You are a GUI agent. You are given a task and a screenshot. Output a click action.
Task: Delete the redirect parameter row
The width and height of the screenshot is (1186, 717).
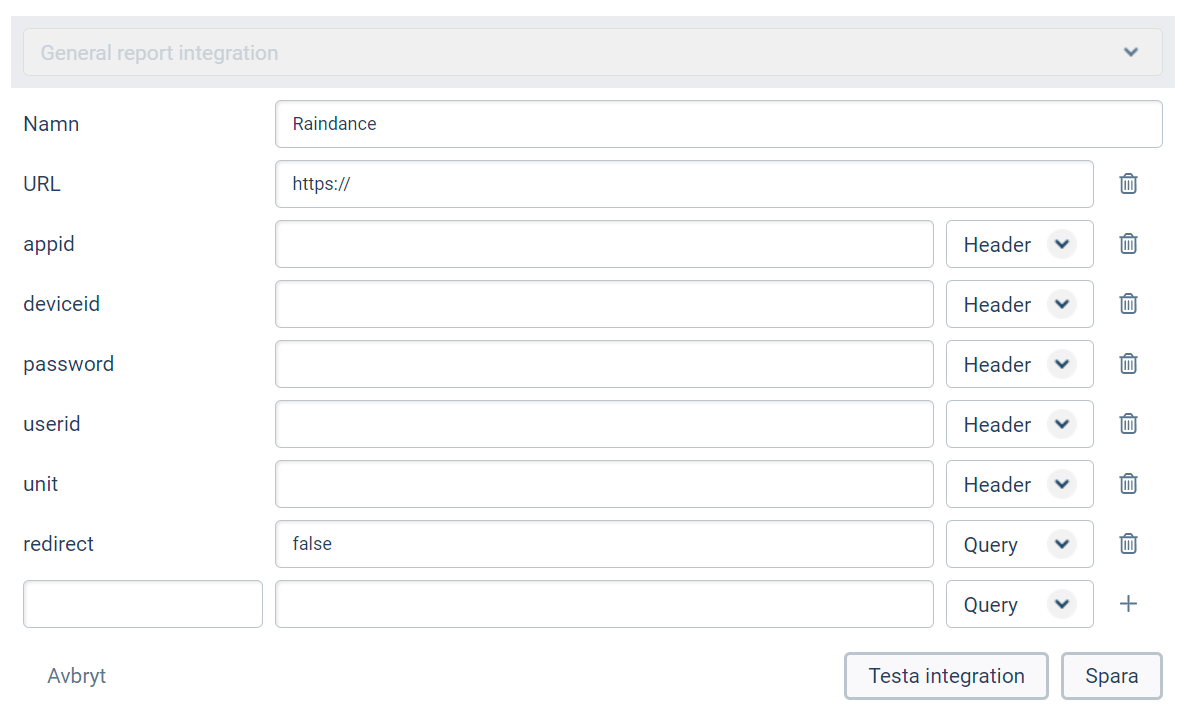tap(1128, 544)
